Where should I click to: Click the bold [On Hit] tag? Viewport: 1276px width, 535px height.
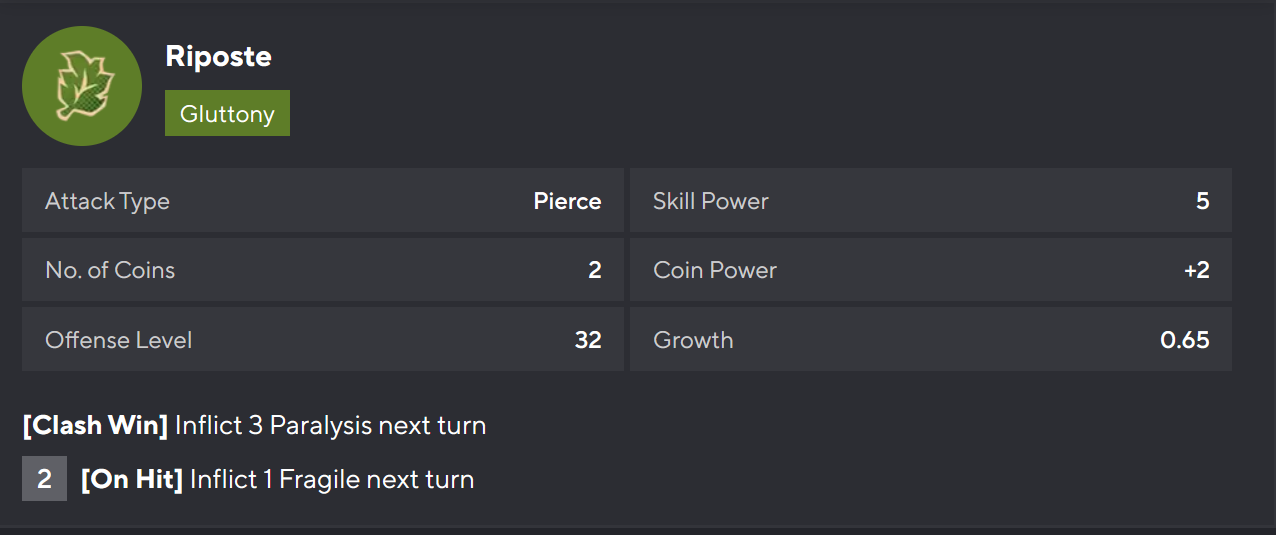[132, 479]
